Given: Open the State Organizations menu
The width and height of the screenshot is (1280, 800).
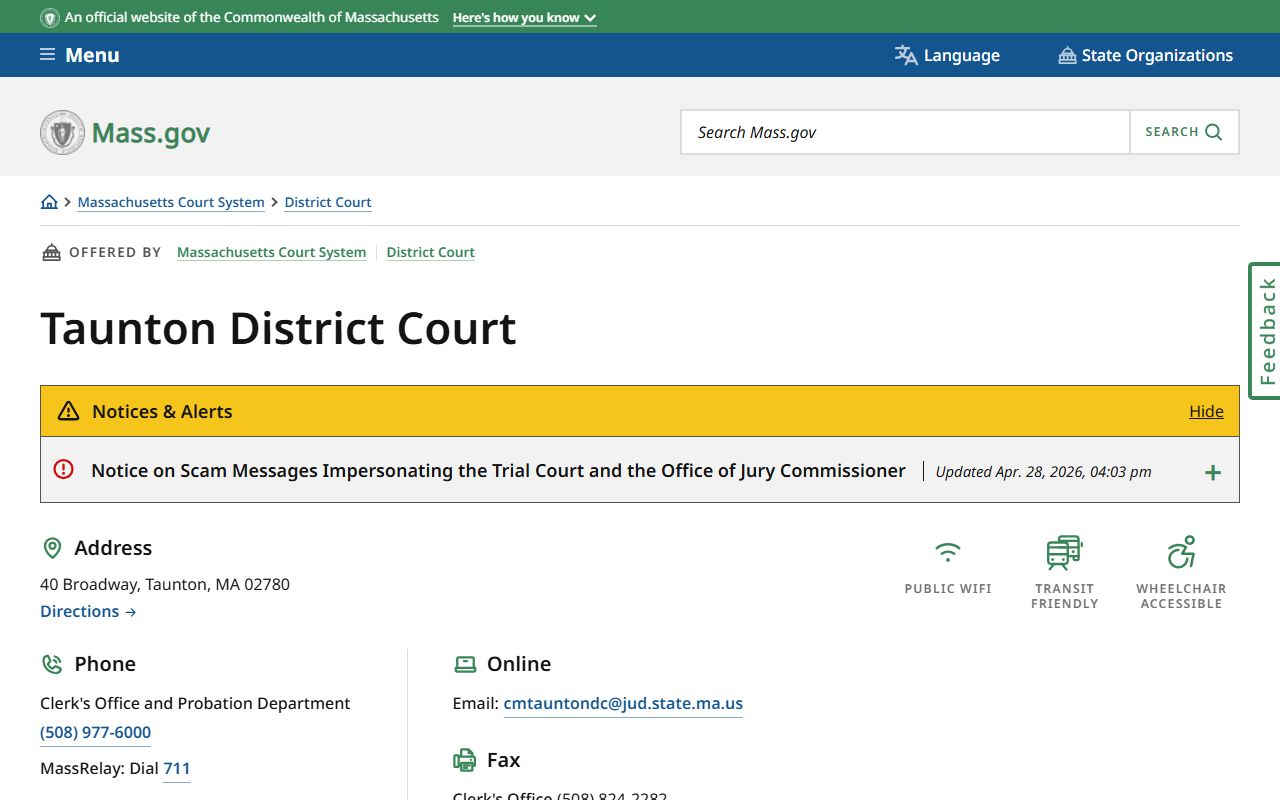Looking at the screenshot, I should 1145,55.
